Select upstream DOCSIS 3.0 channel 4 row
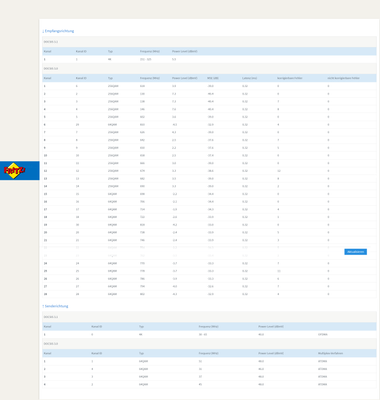This screenshot has height=400, width=380. tap(209, 384)
